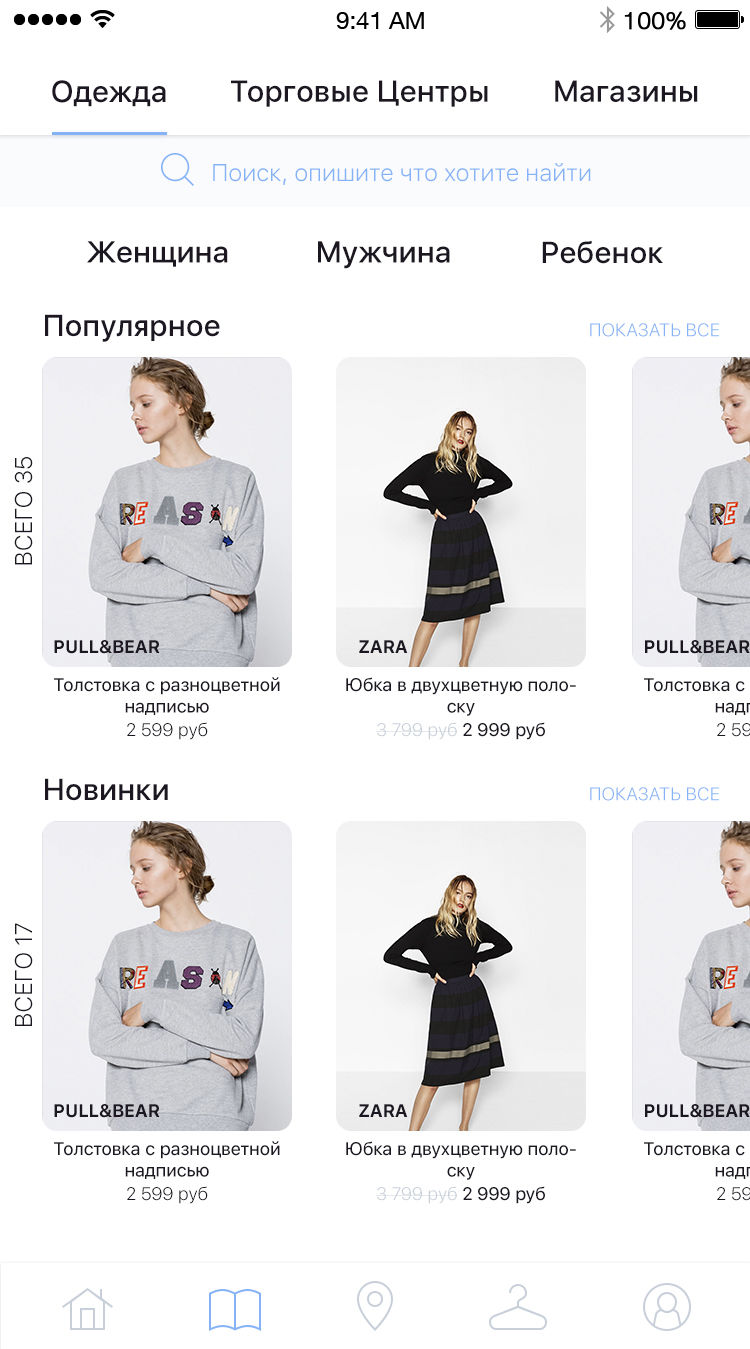Open the home tab icon

tap(87, 1307)
